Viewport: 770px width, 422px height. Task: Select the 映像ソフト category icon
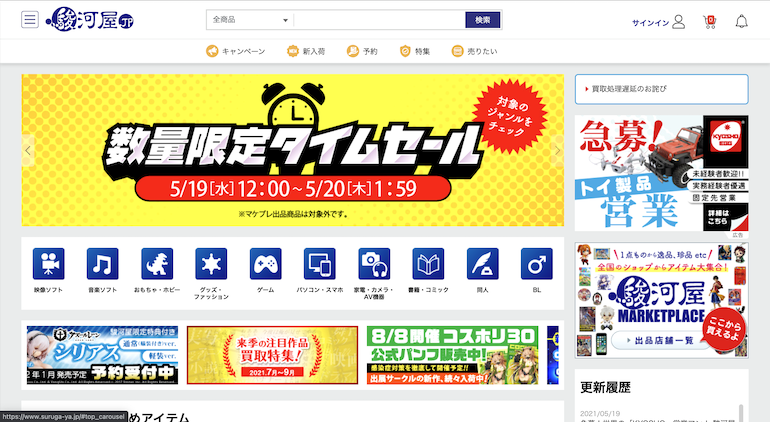pyautogui.click(x=49, y=264)
